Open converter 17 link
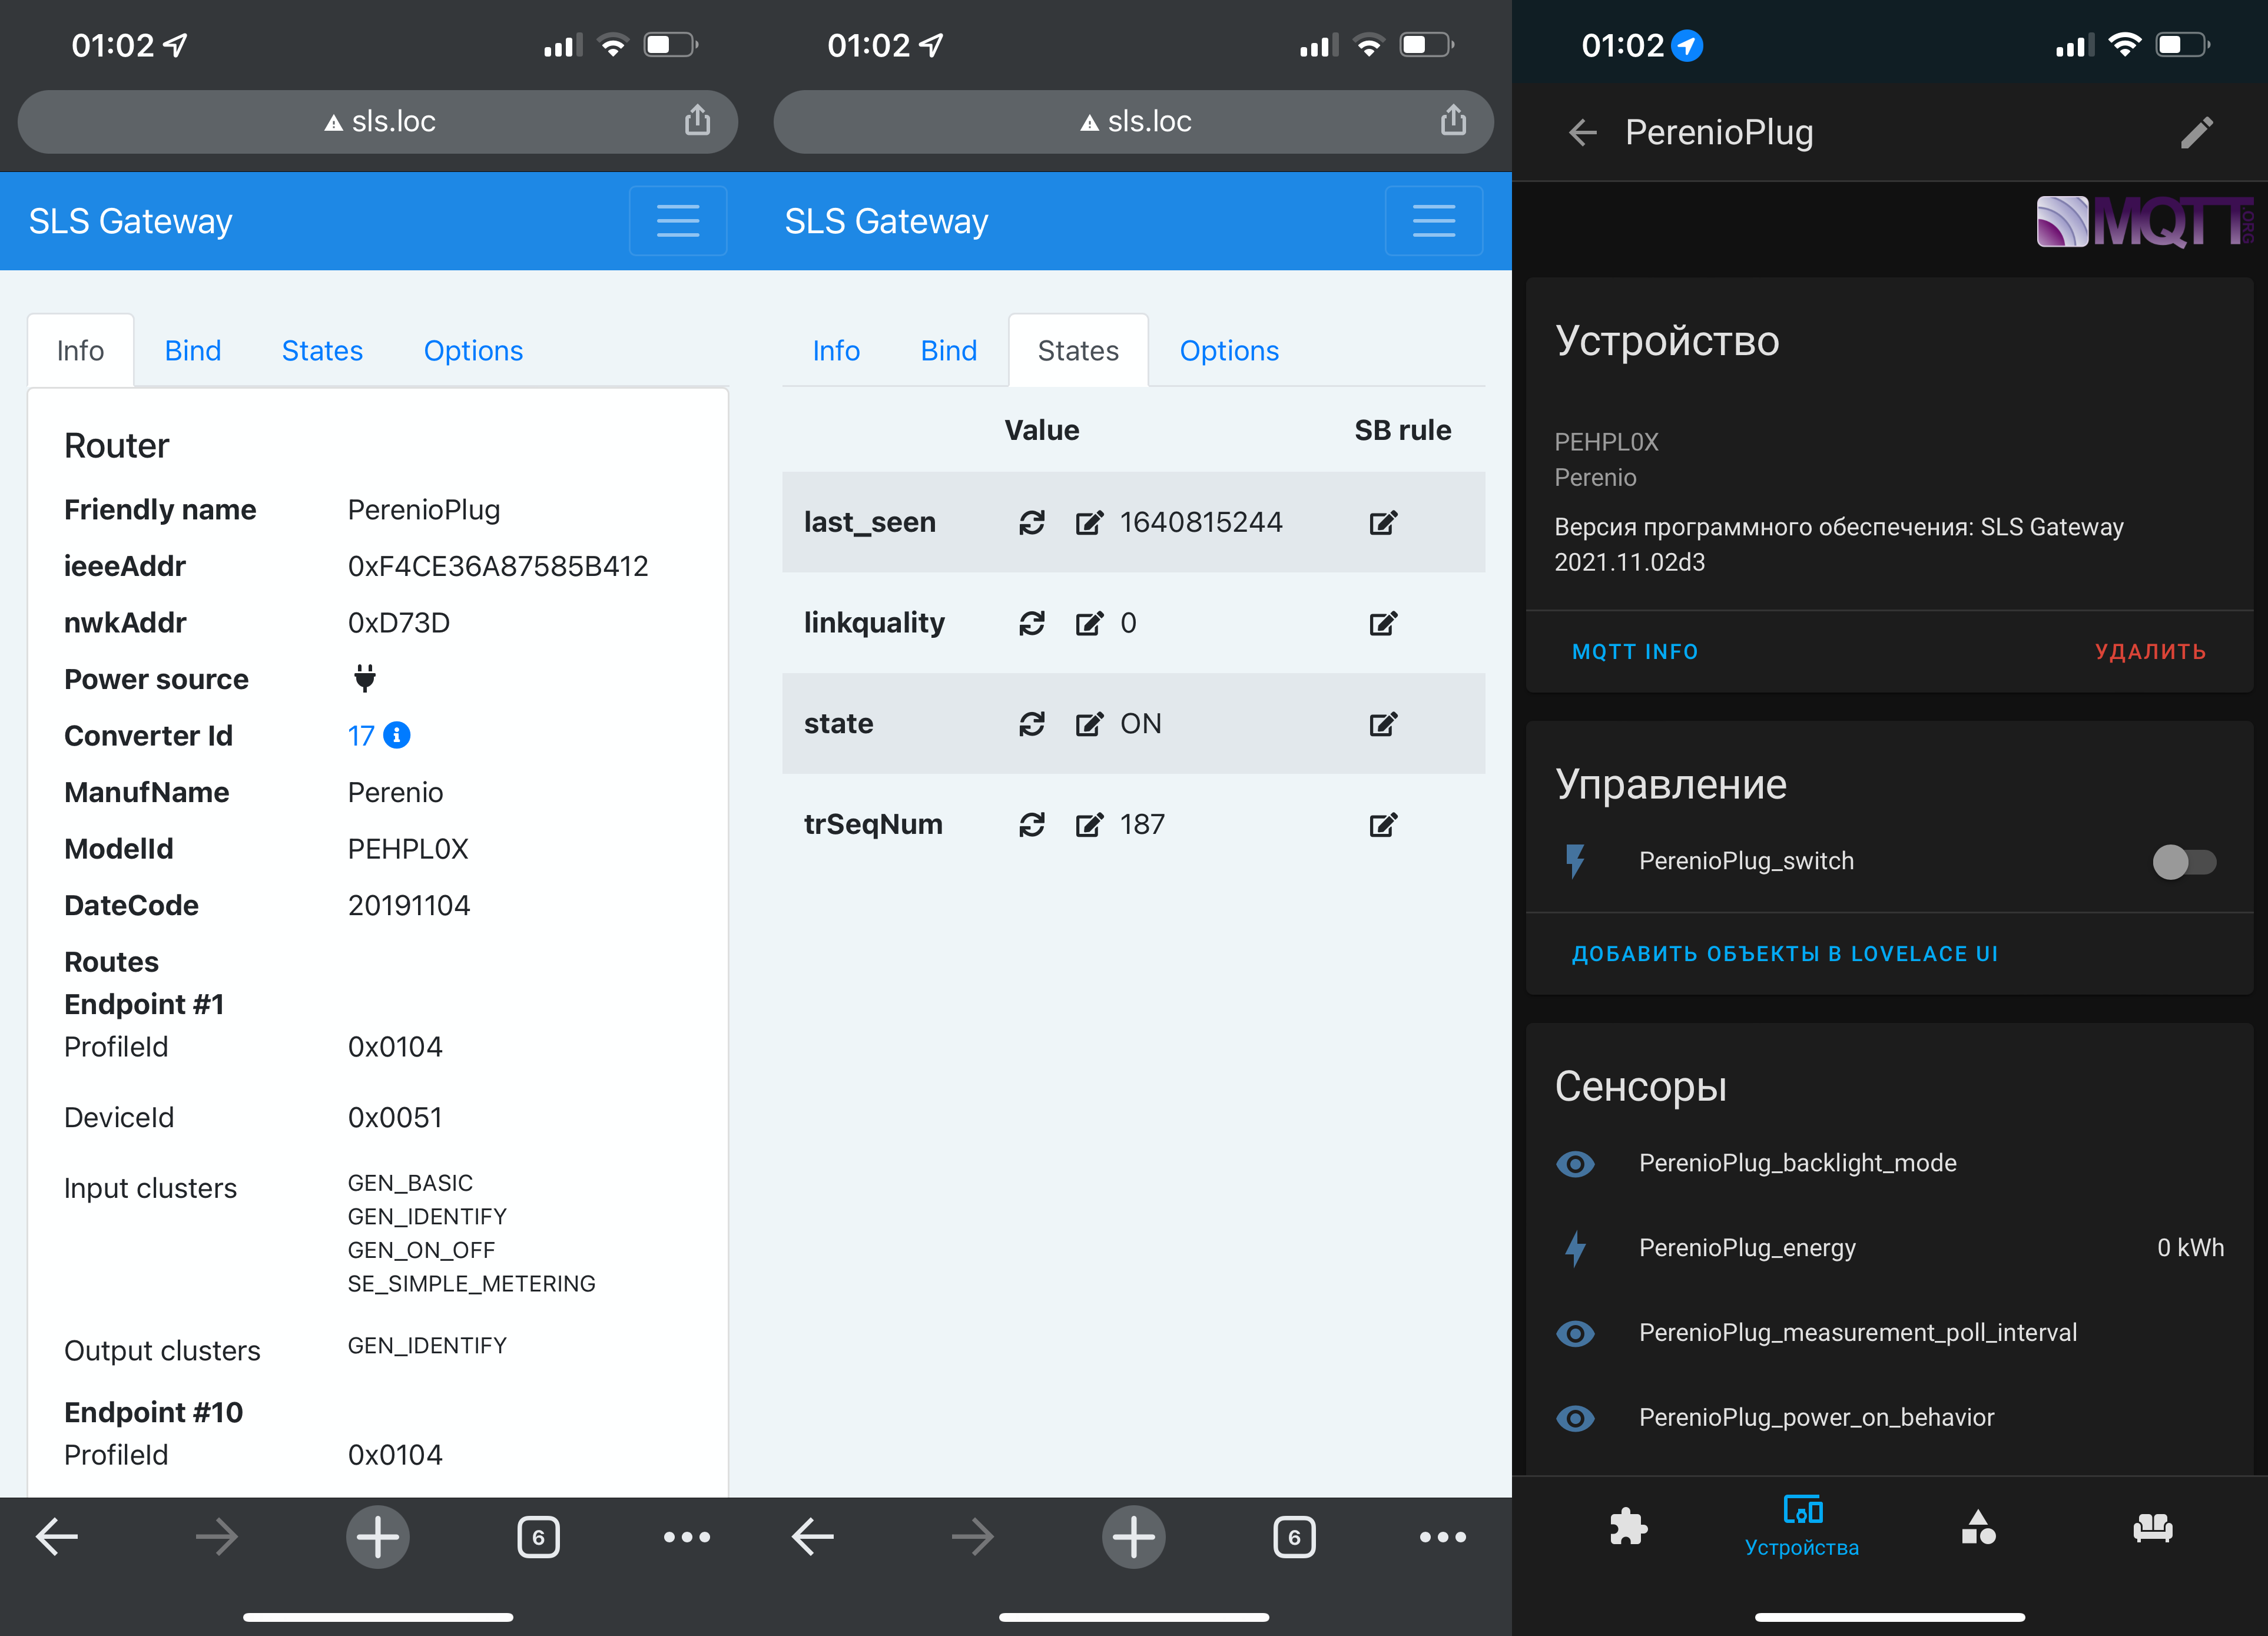 tap(361, 736)
